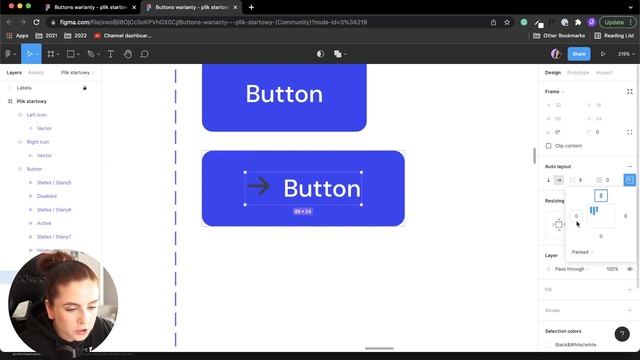
Task: Open a new Chrome tab
Action: tap(251, 7)
